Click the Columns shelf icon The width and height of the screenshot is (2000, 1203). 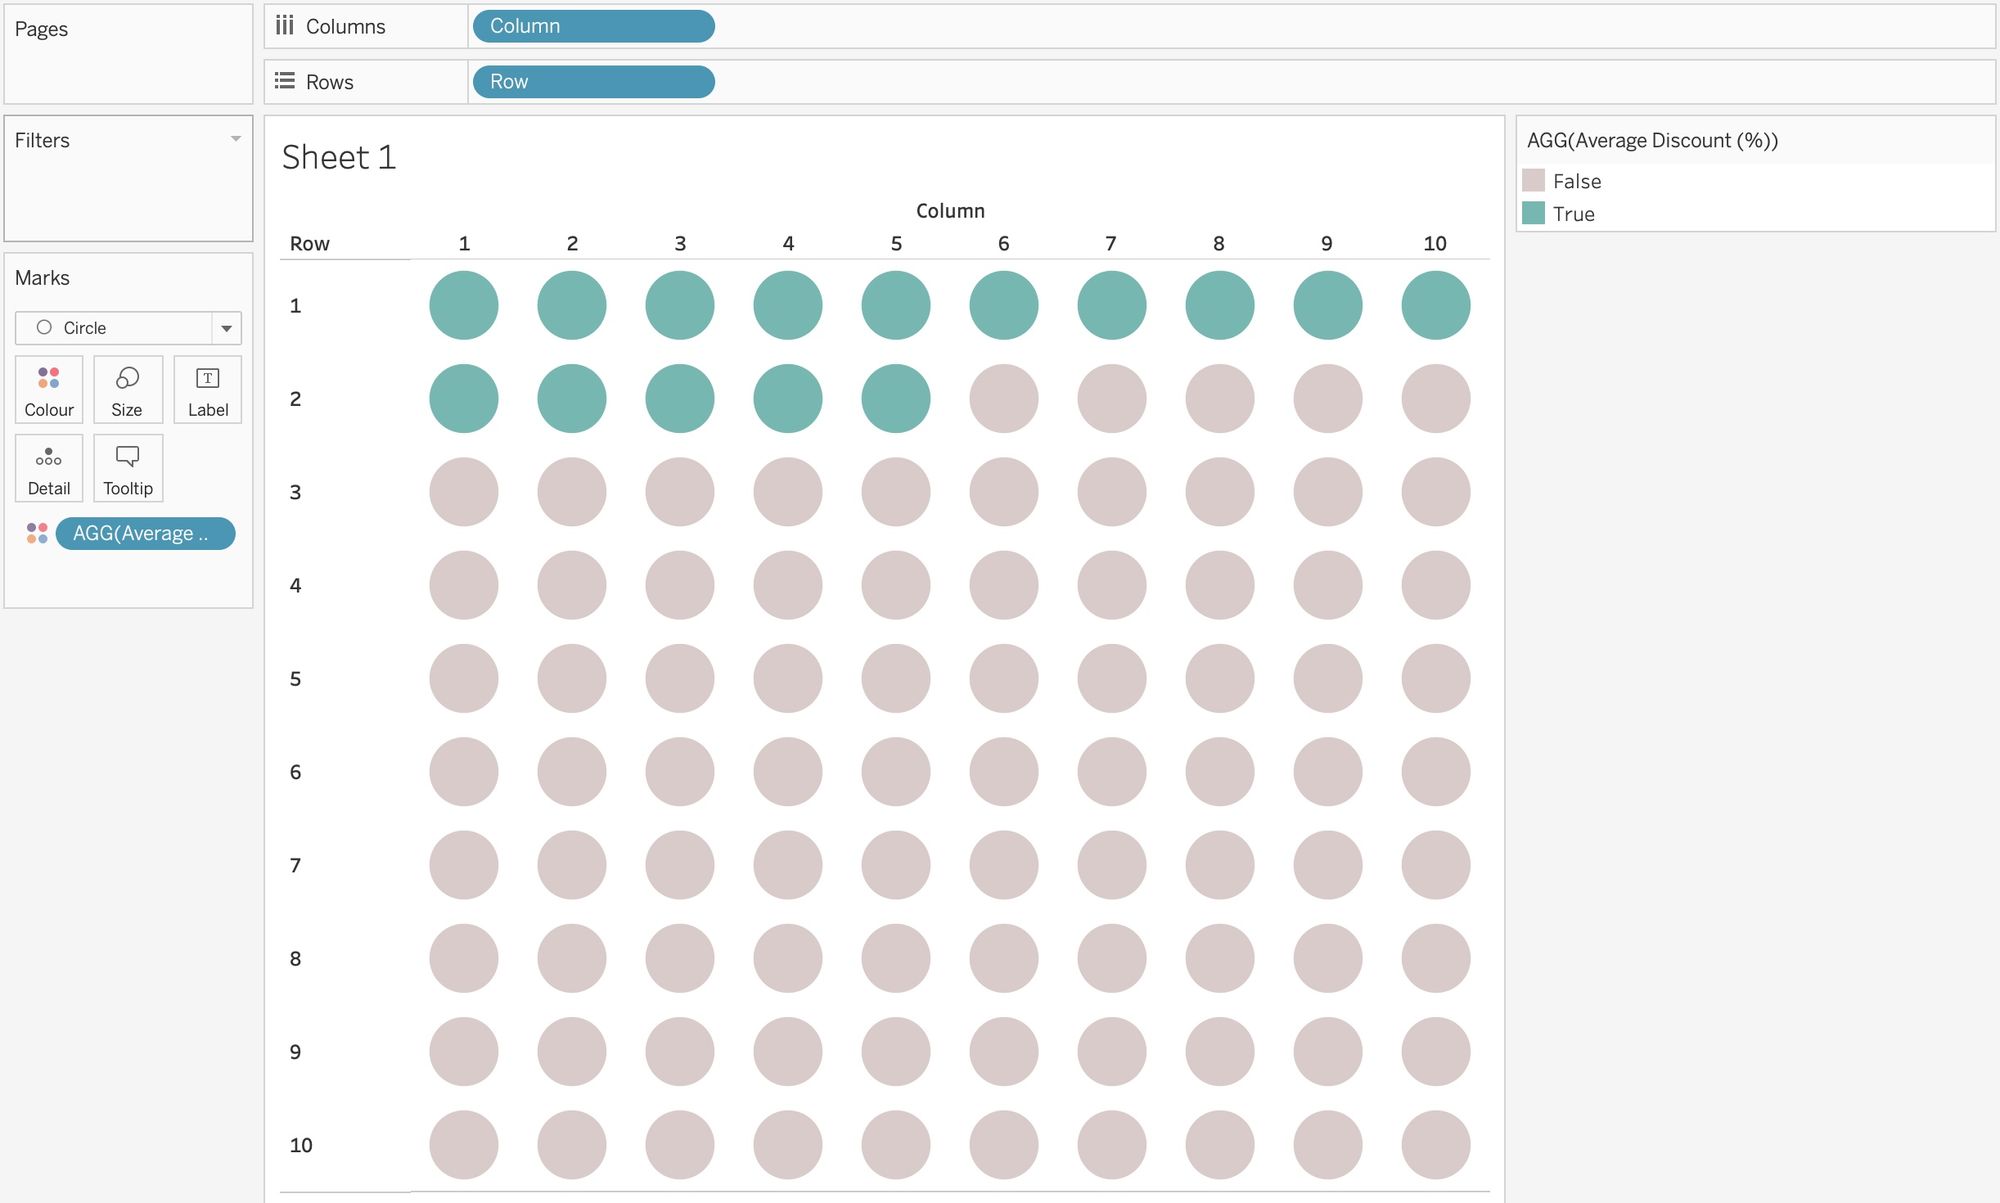tap(285, 26)
